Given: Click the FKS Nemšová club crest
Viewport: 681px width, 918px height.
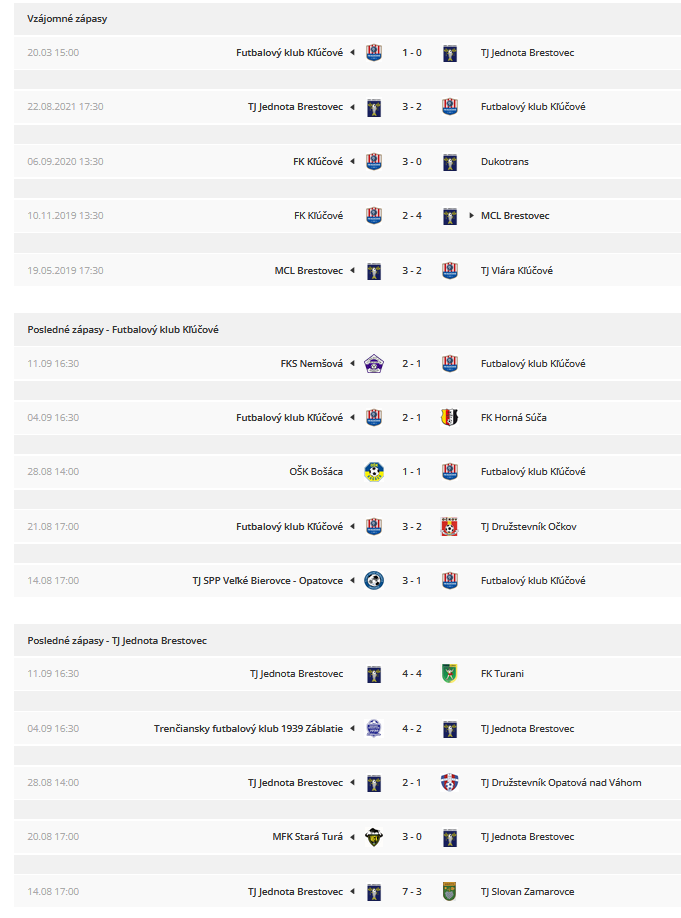Looking at the screenshot, I should (374, 364).
